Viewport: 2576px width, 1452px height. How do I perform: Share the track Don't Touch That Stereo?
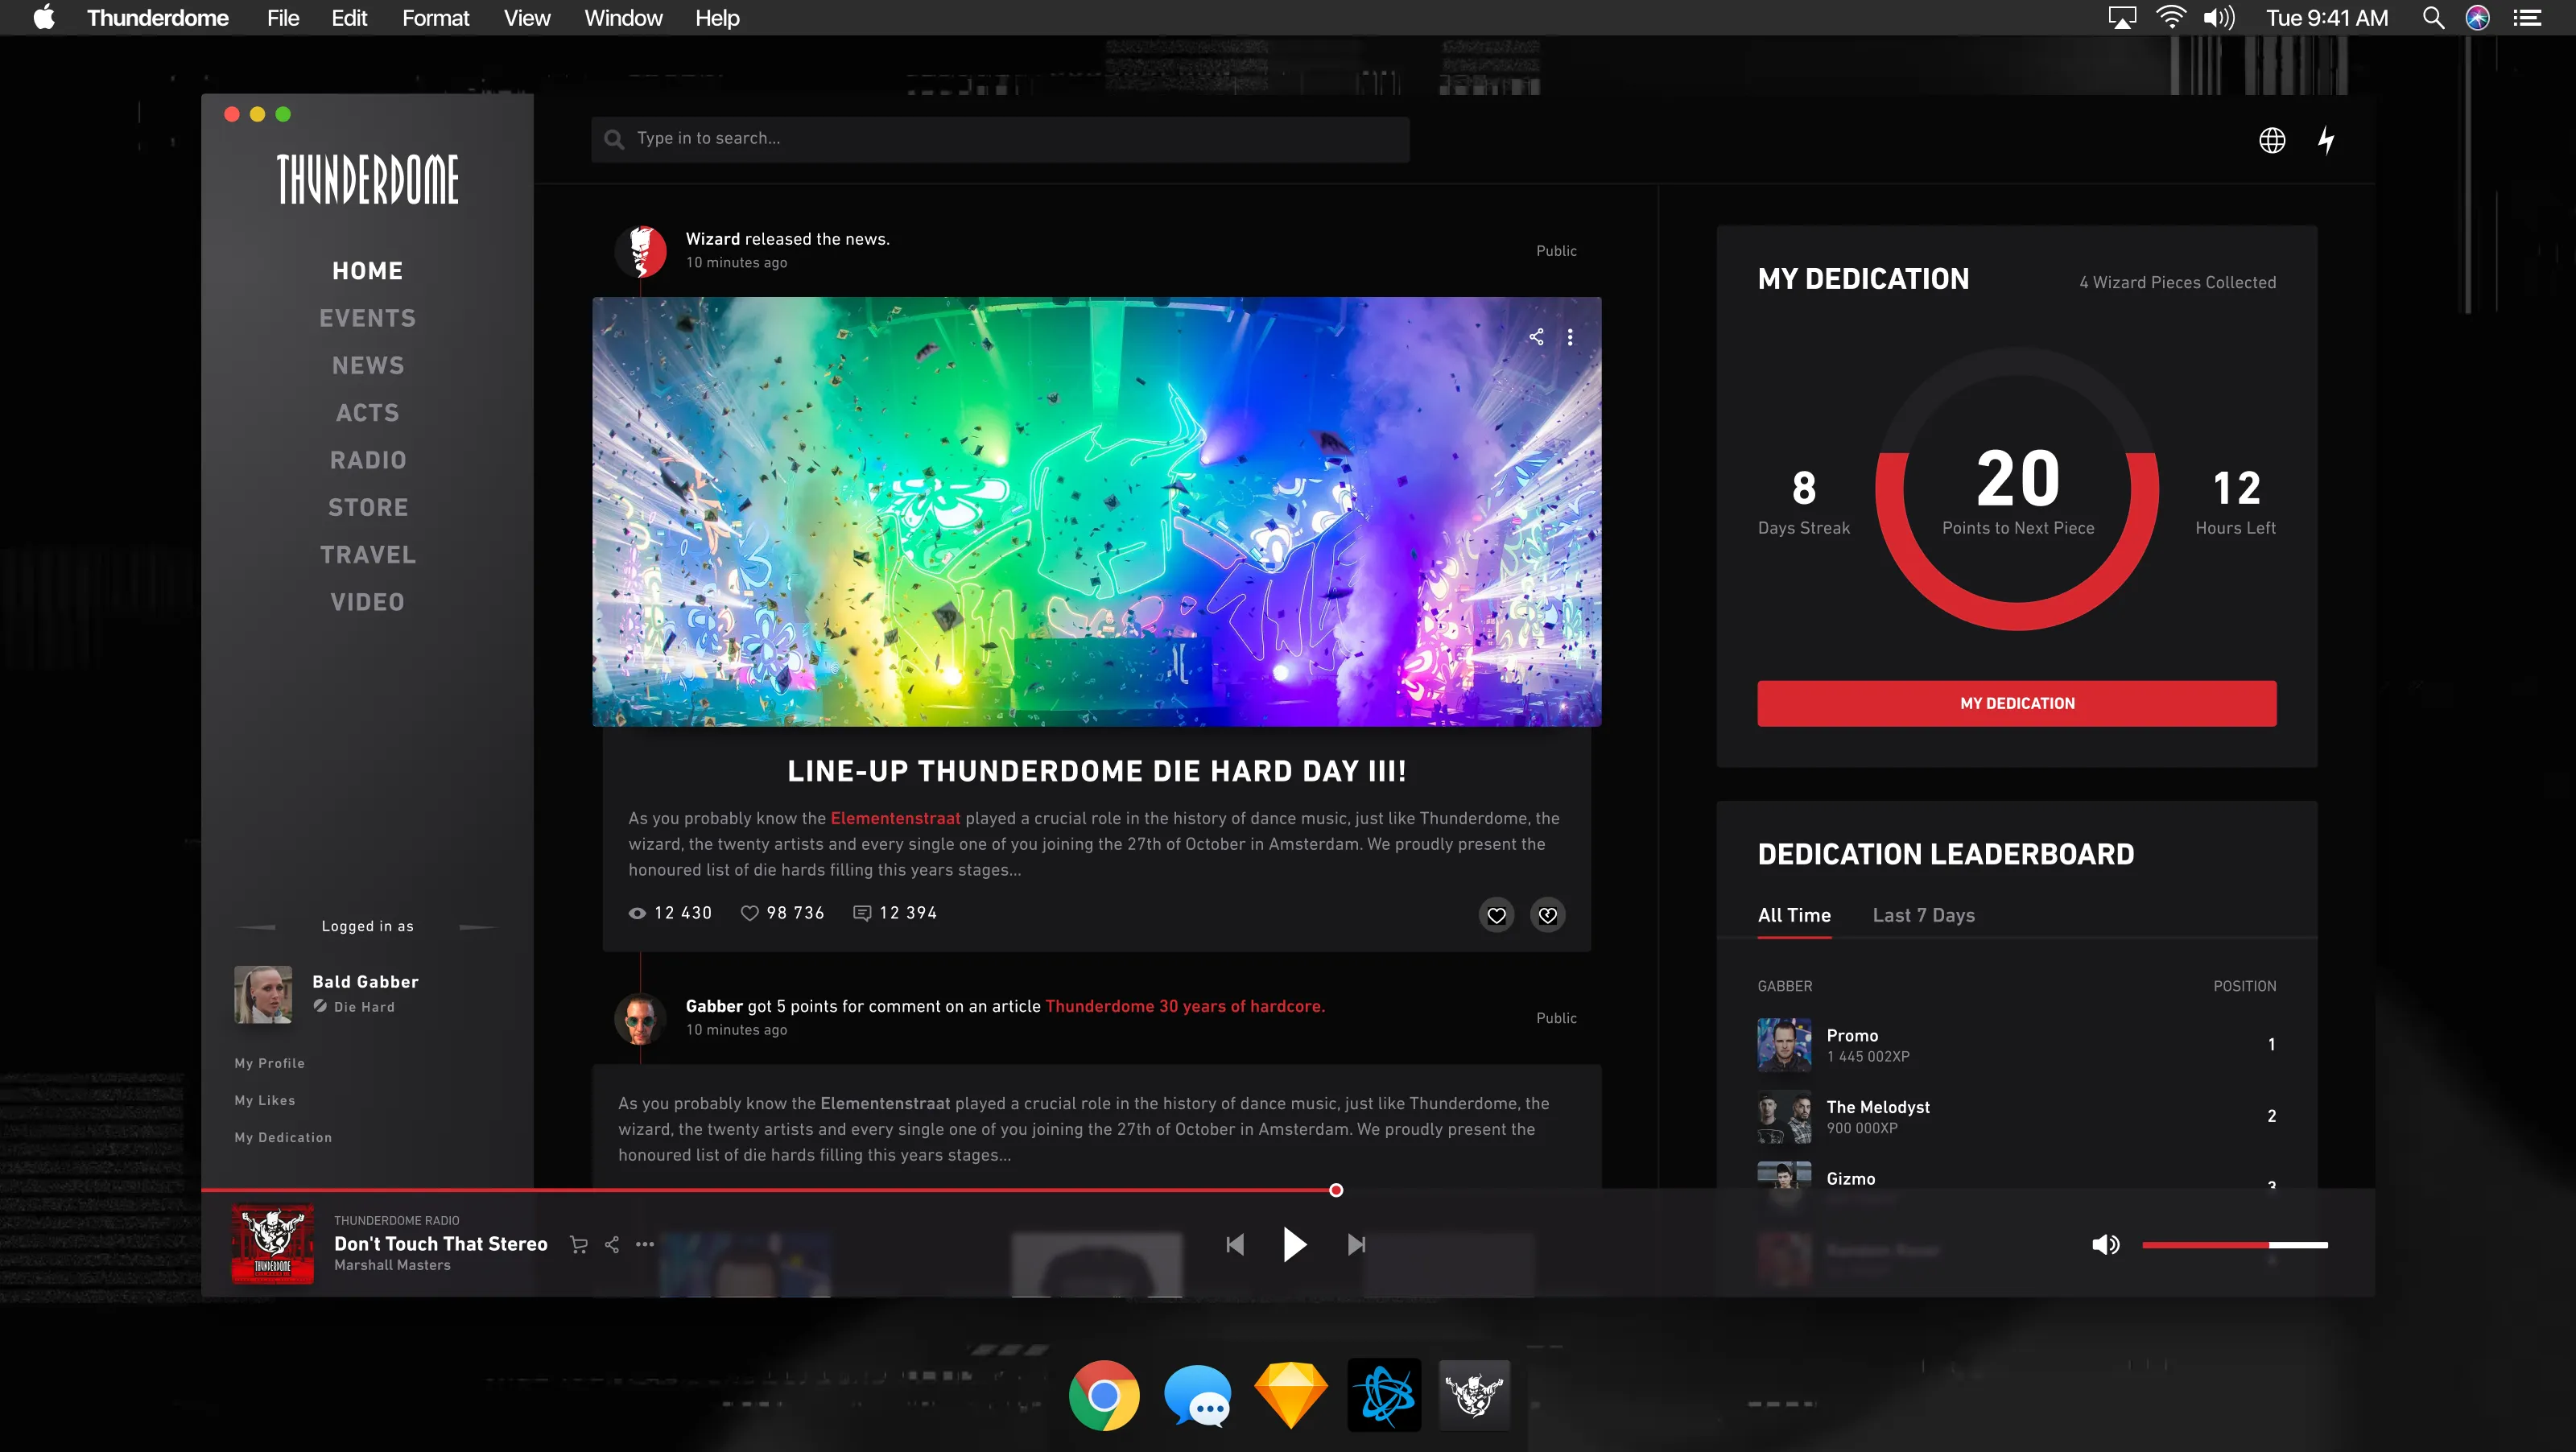(x=612, y=1244)
